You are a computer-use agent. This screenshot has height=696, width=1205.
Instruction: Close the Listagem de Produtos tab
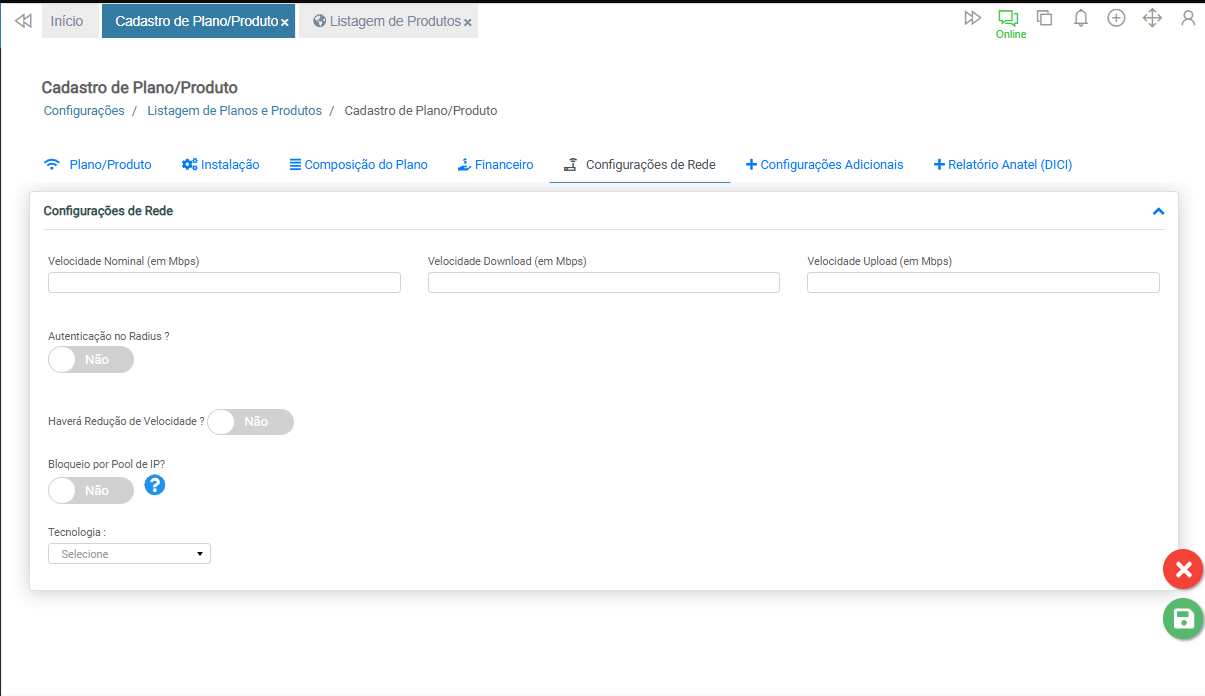coord(467,22)
